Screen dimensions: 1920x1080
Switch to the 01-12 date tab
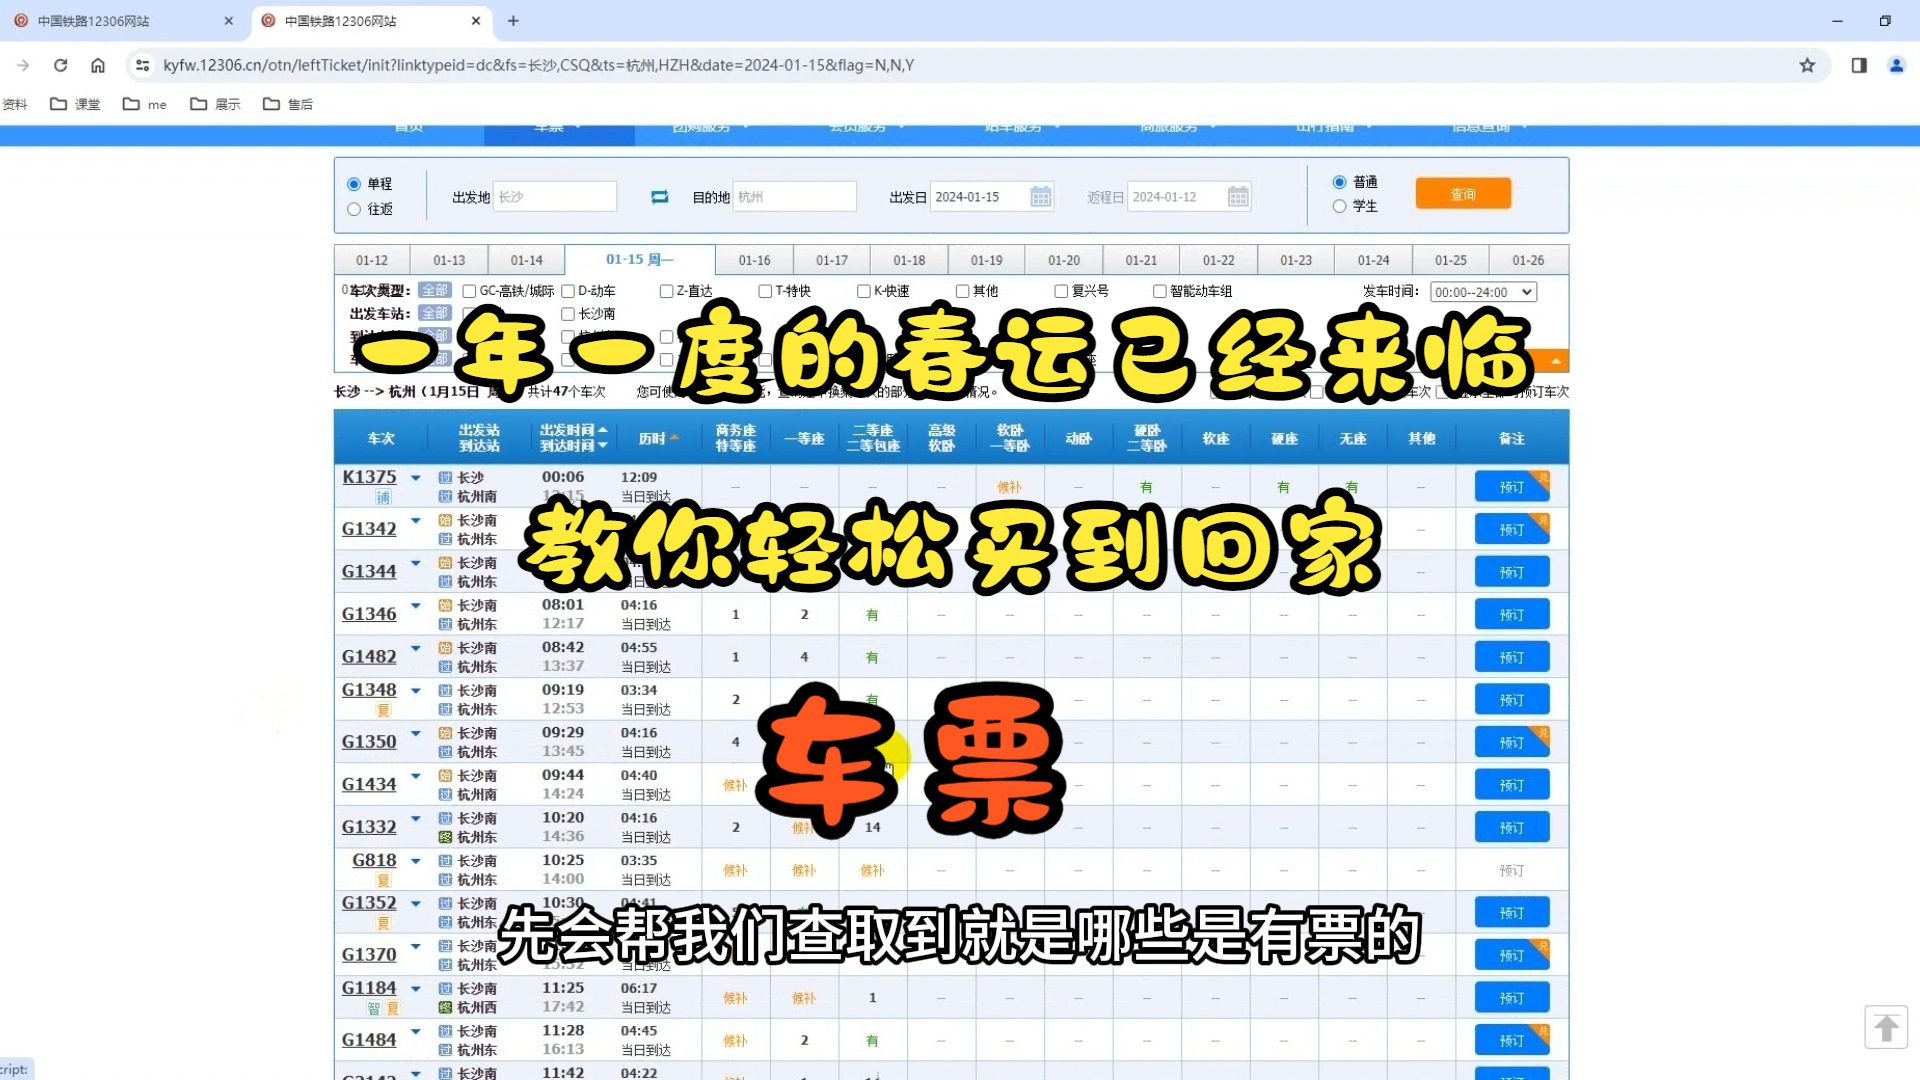coord(372,260)
